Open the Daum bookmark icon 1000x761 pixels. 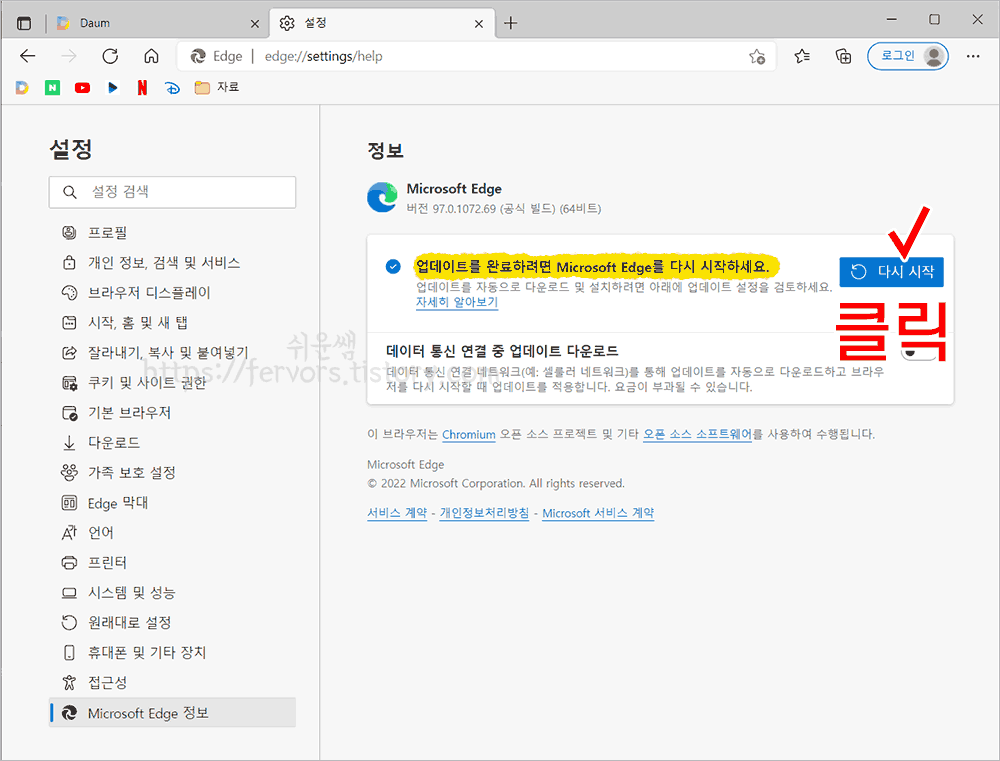pos(22,87)
